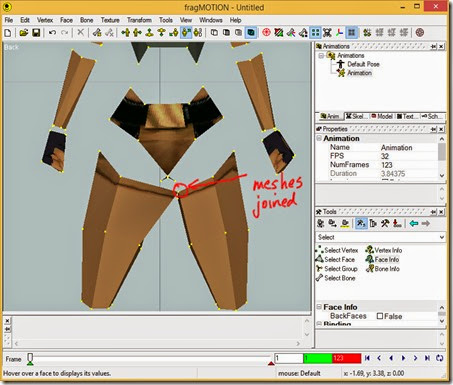
Task: Select the Select Vertex tool
Action: tap(337, 250)
